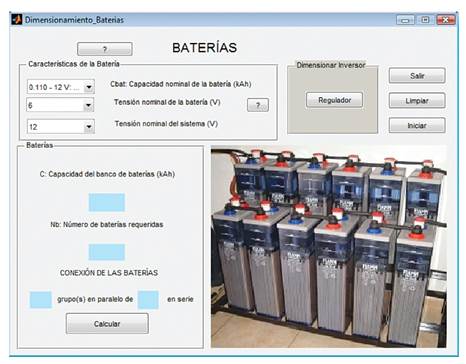The width and height of the screenshot is (466, 364).
Task: Click the battery bank photo
Action: [x=329, y=247]
